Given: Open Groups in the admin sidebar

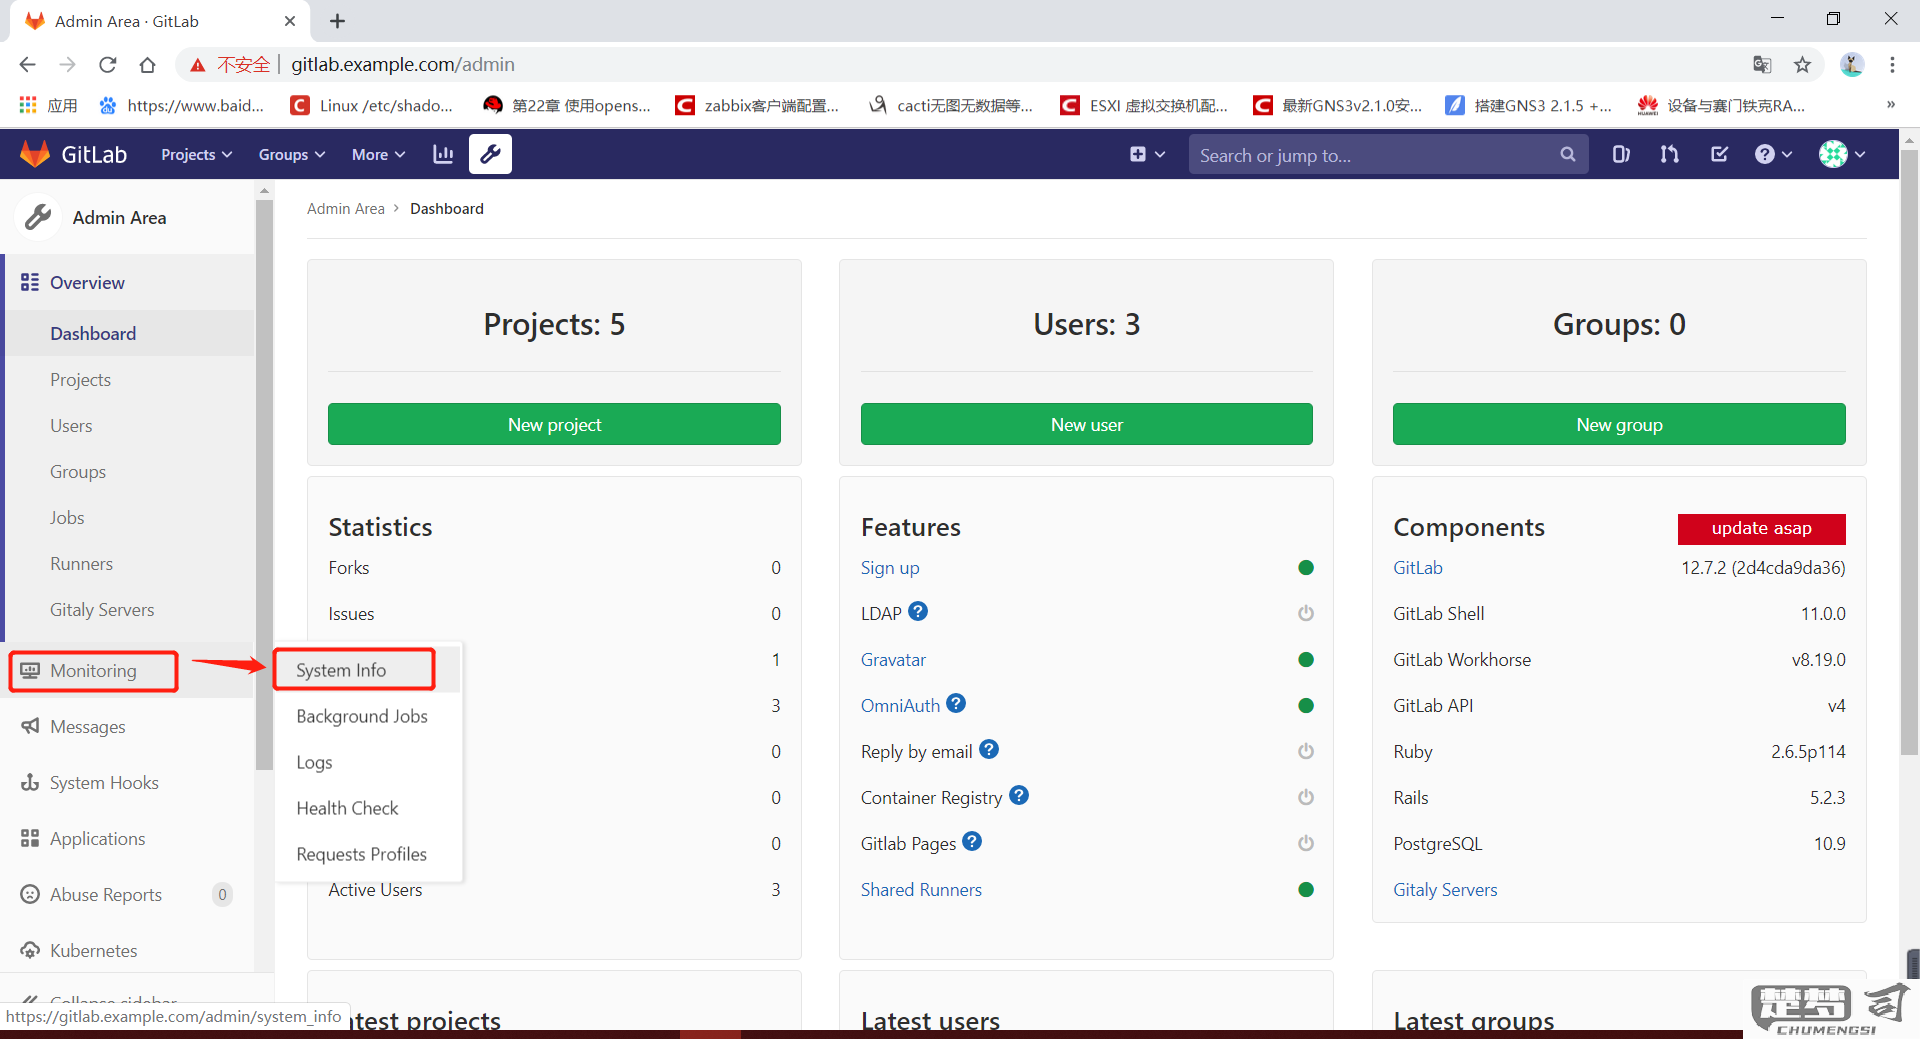Looking at the screenshot, I should (x=78, y=472).
